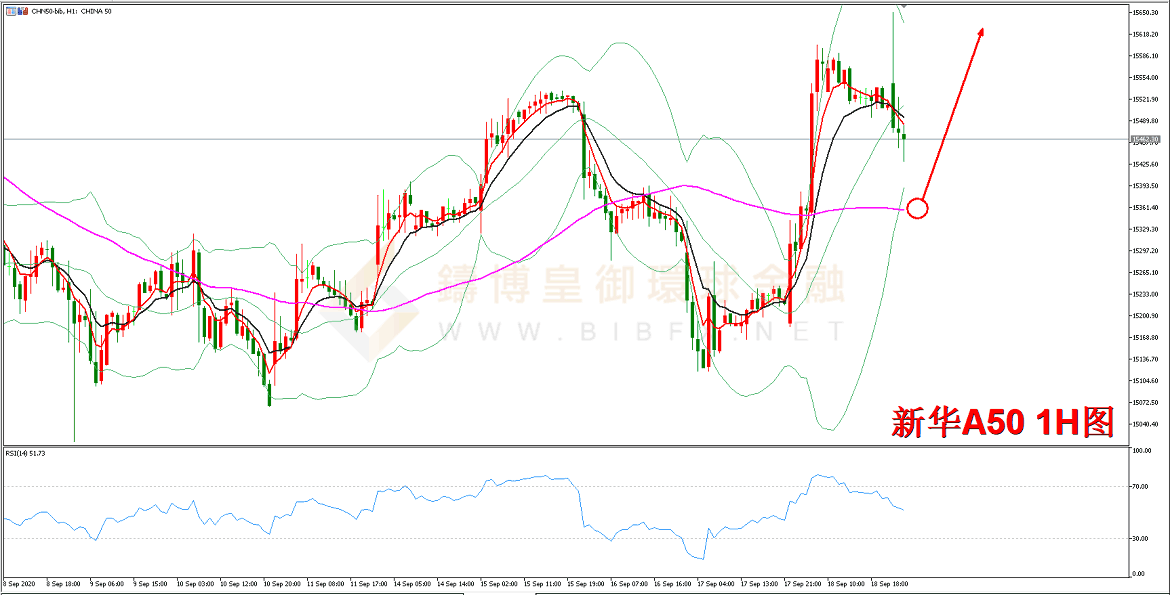Click the 70.00 level on RSI scale
Viewport: 1170px width, 595px height.
1139,487
